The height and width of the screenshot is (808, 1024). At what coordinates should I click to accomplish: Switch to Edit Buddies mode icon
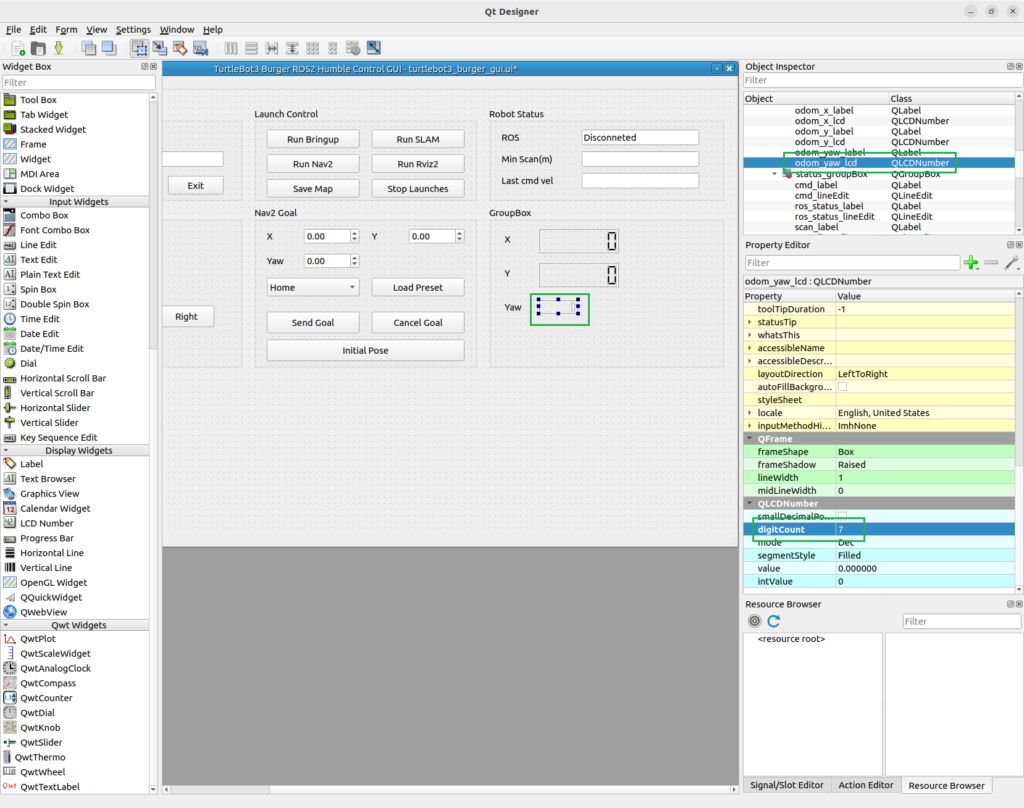(x=180, y=48)
